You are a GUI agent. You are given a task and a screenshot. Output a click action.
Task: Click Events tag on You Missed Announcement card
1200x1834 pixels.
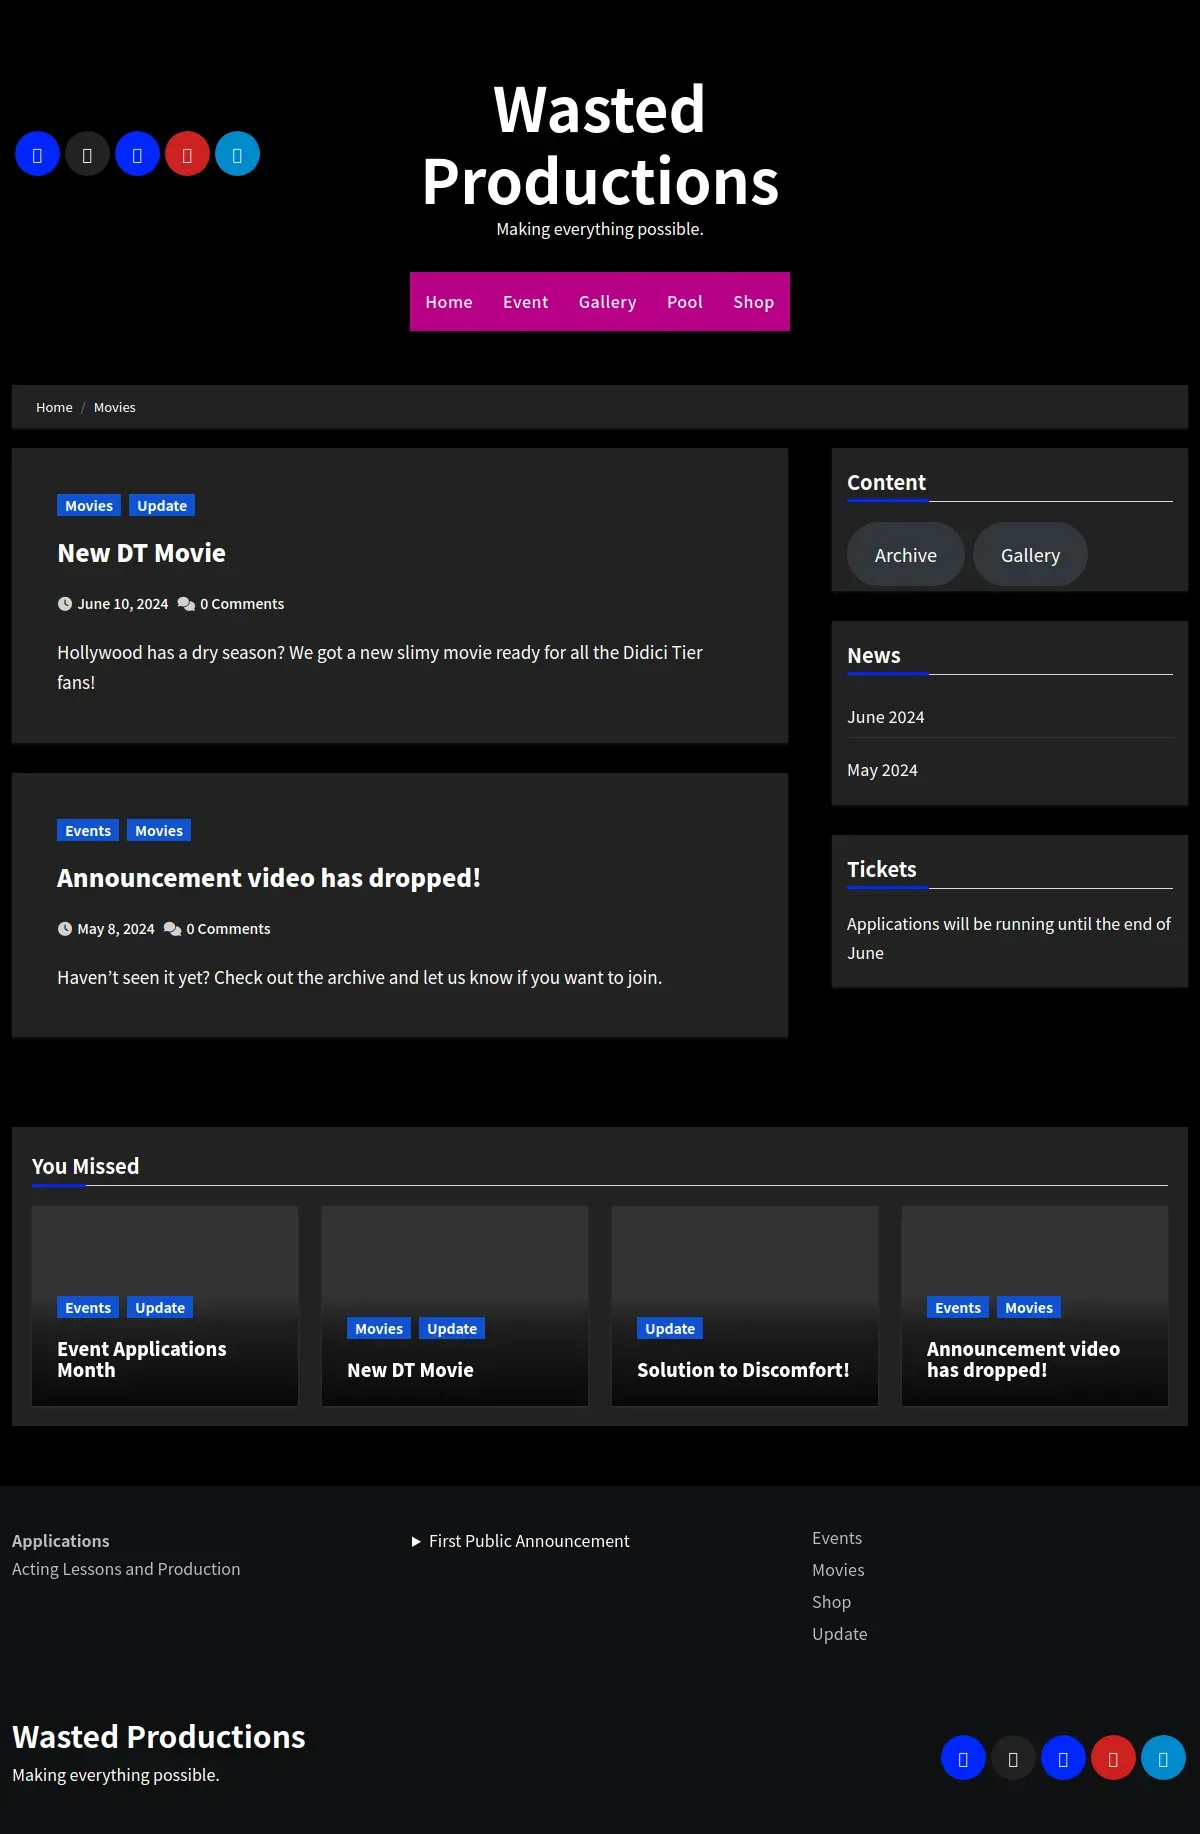(958, 1308)
